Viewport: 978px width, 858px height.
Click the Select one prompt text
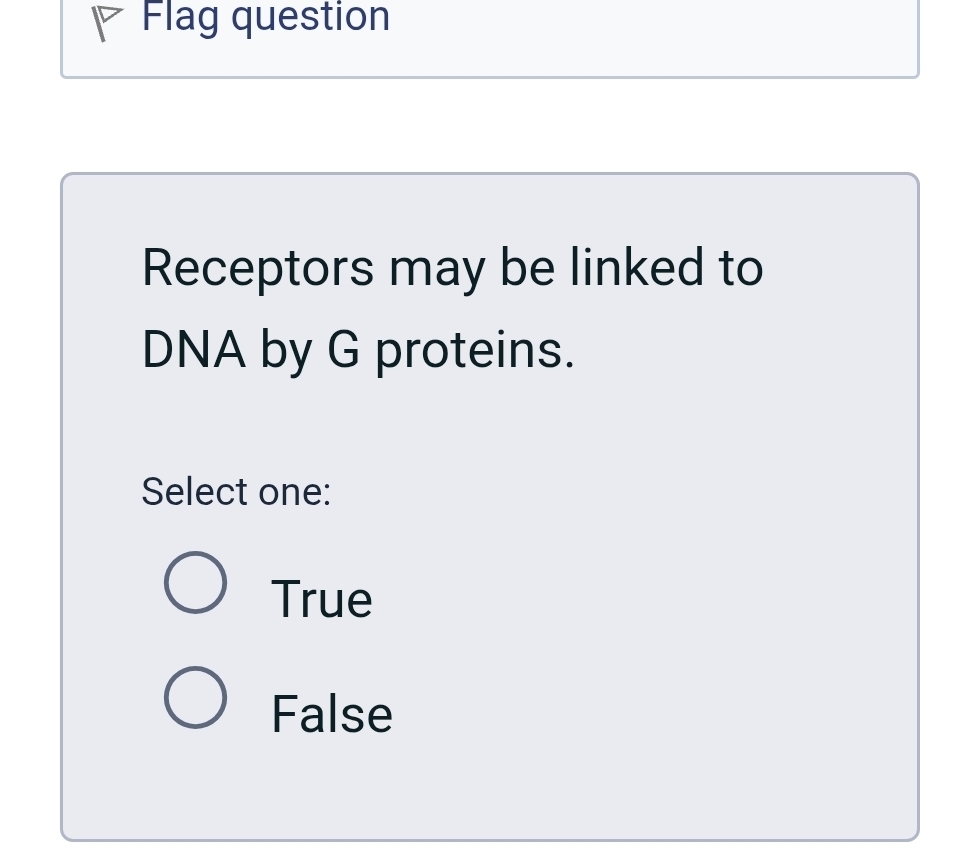(236, 491)
